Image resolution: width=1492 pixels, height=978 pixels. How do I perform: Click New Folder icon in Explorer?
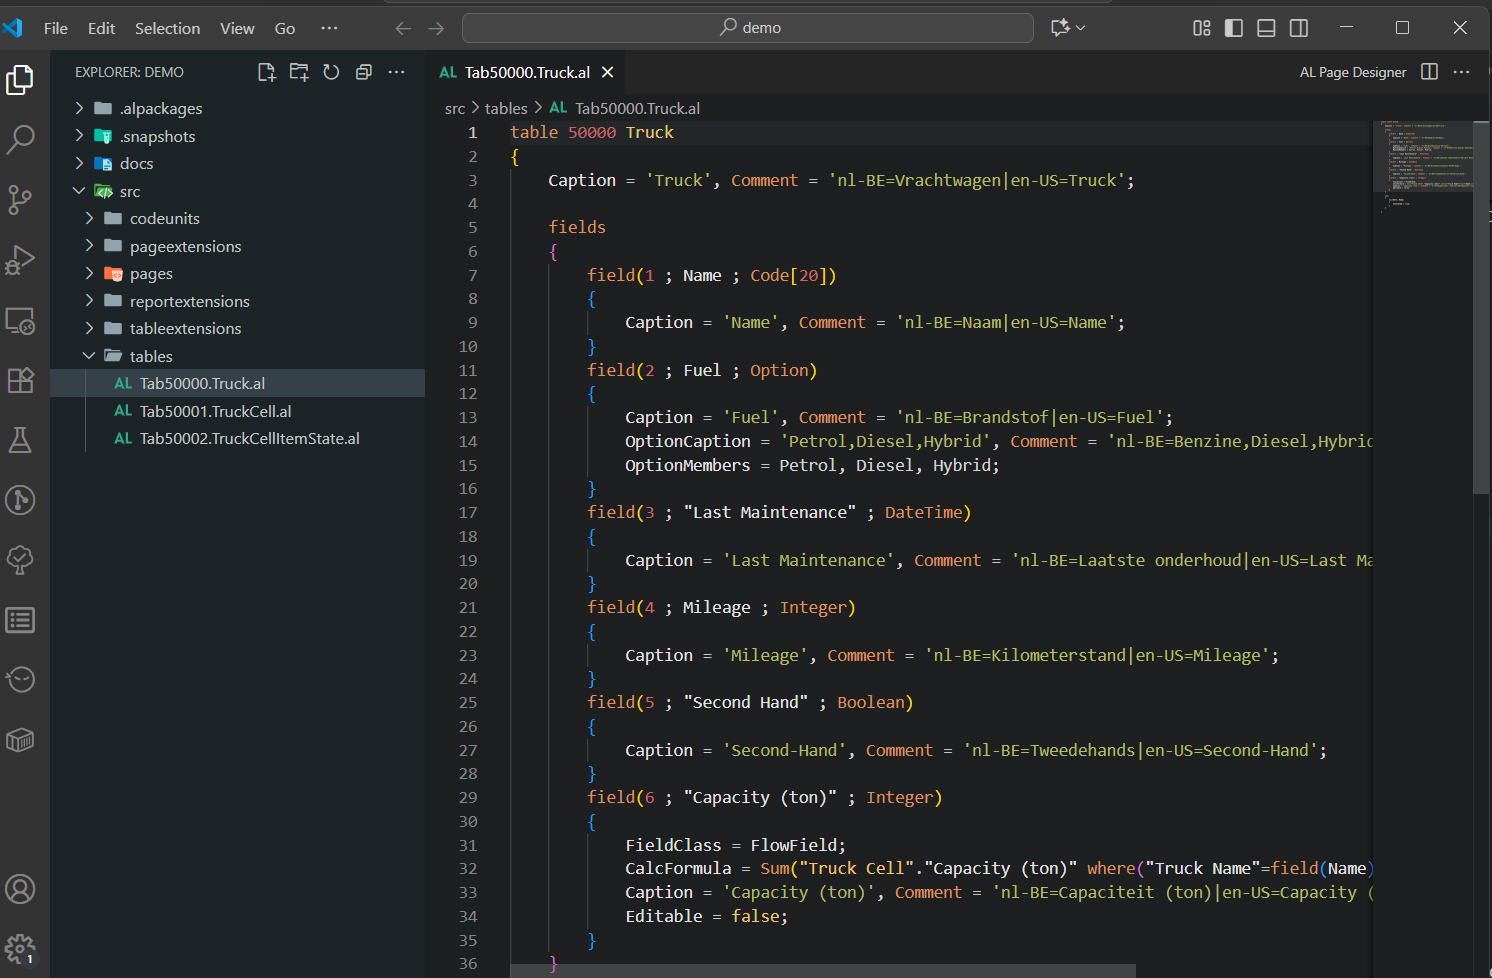pyautogui.click(x=299, y=72)
